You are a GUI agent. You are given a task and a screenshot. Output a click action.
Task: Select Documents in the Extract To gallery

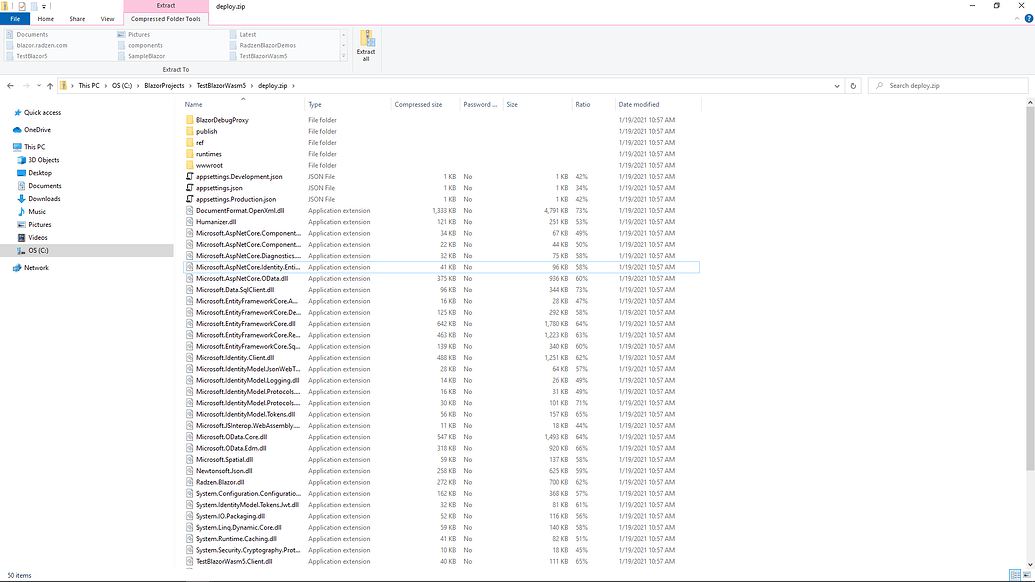point(30,32)
